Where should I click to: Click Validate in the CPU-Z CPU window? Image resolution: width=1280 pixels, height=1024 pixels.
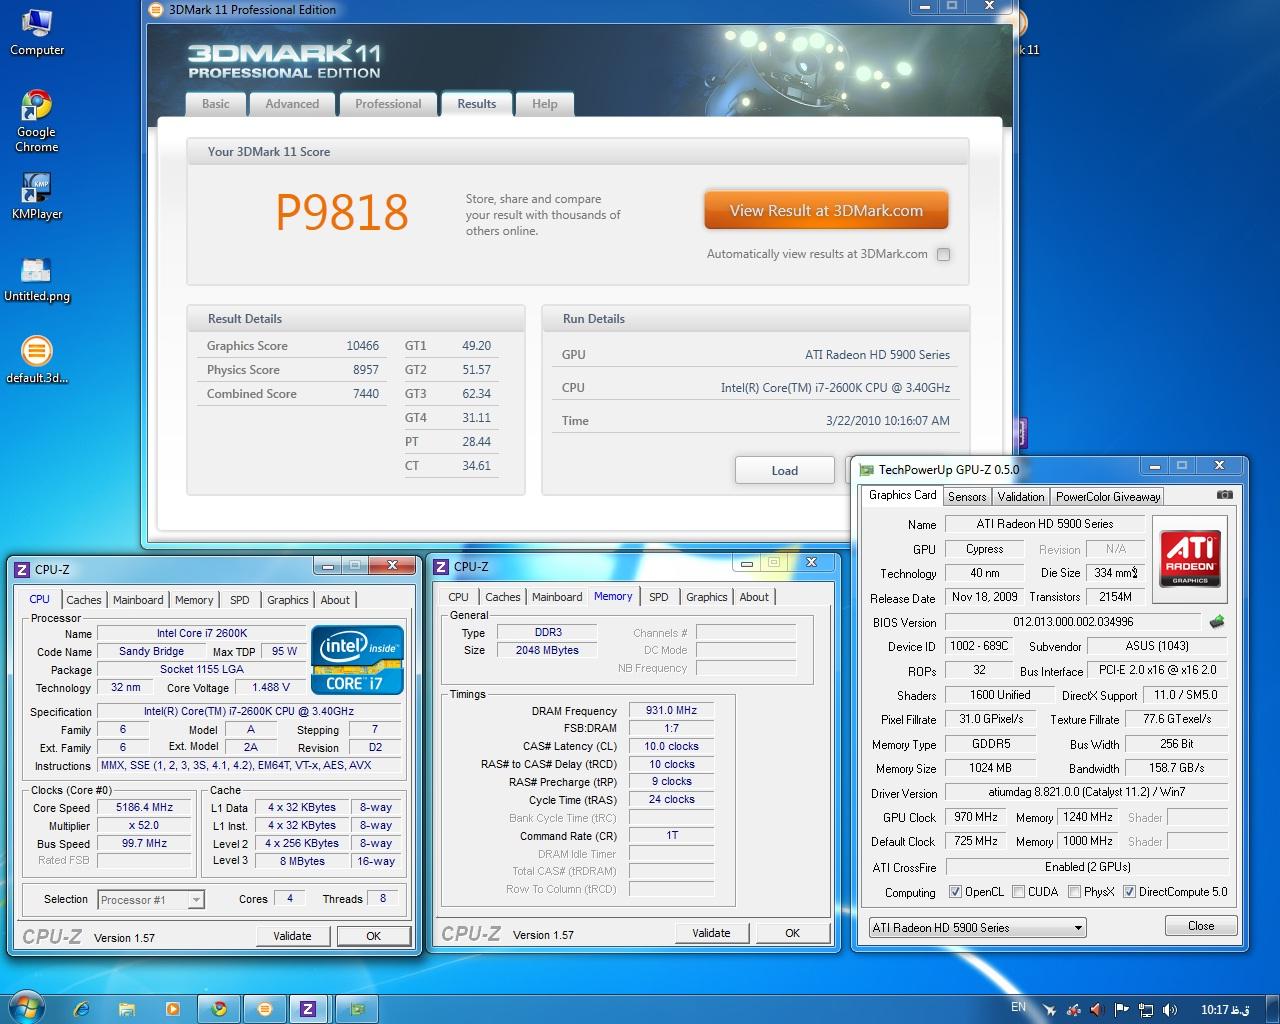292,936
